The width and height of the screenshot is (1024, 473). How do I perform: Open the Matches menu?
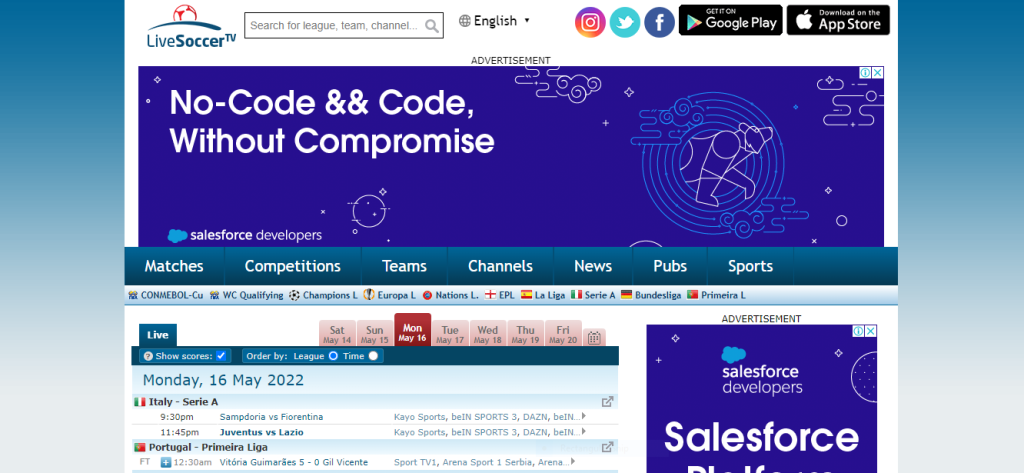(174, 266)
